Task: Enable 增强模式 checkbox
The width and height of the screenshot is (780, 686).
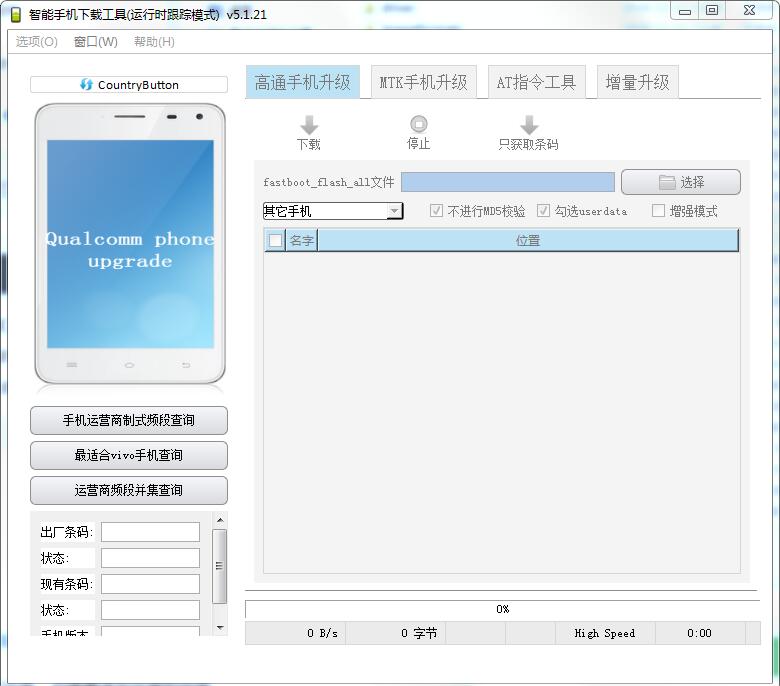Action: (658, 211)
